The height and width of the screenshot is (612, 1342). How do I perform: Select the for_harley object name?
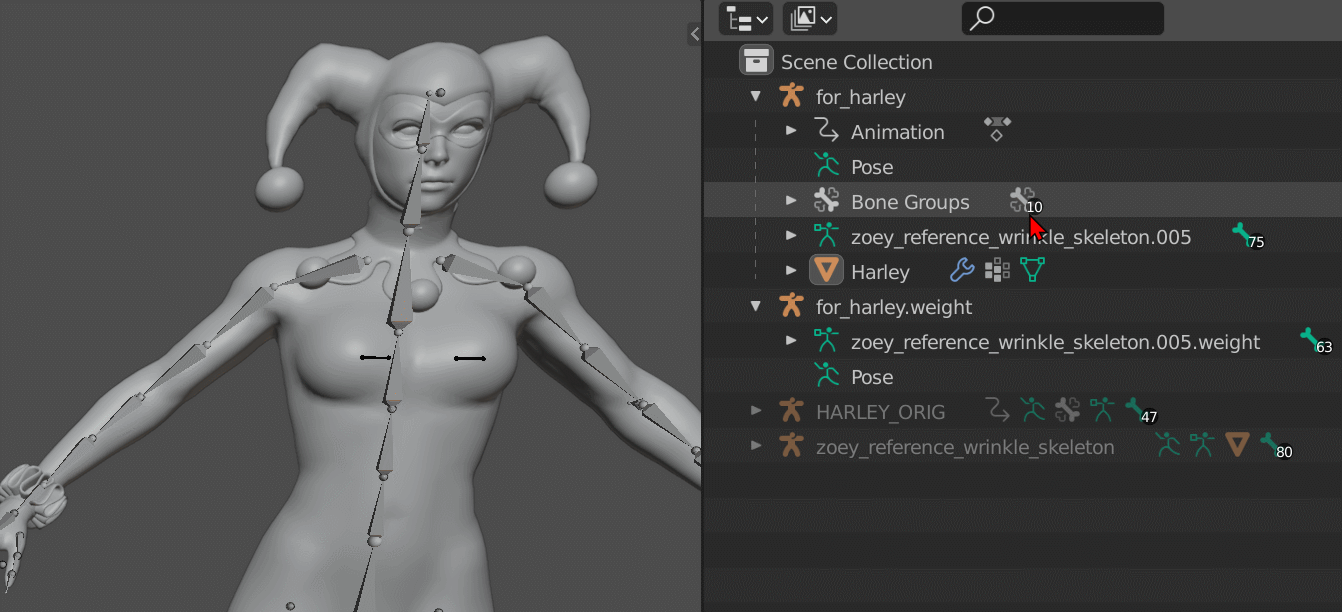(861, 97)
